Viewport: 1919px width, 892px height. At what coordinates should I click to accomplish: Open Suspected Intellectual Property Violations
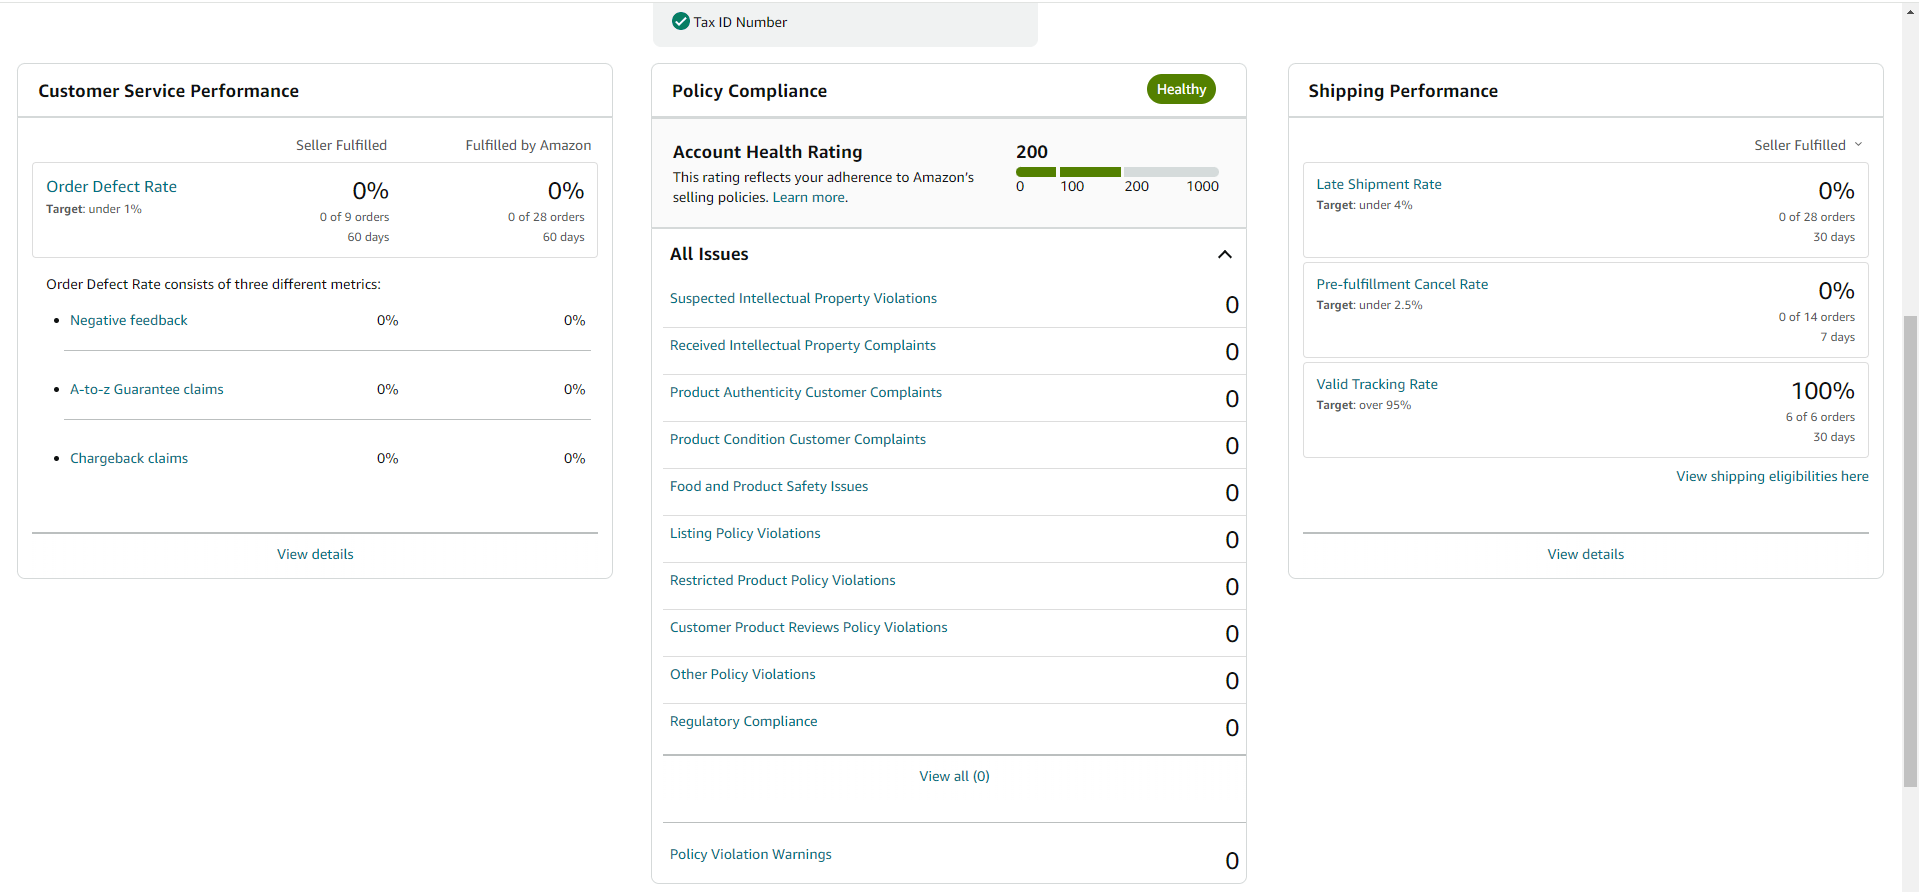pyautogui.click(x=803, y=298)
